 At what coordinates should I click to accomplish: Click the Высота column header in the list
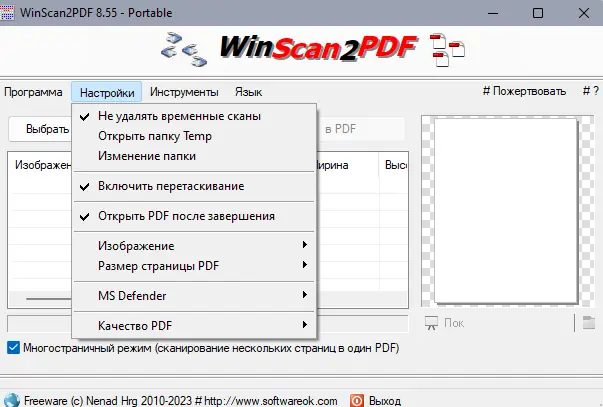pyautogui.click(x=394, y=165)
